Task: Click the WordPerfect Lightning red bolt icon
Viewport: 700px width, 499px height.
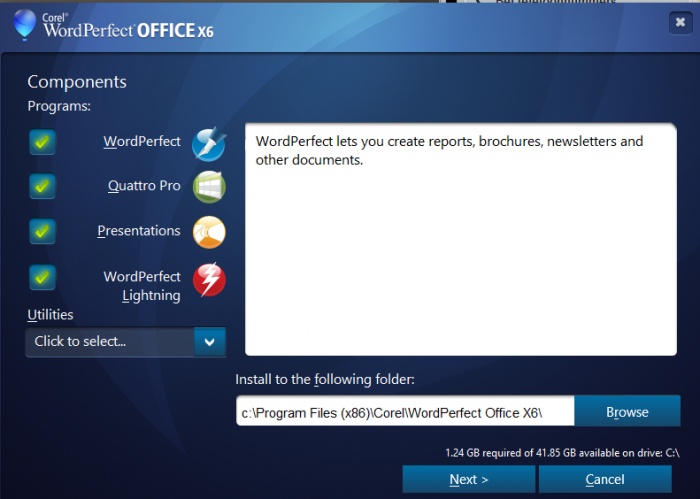Action: click(209, 280)
